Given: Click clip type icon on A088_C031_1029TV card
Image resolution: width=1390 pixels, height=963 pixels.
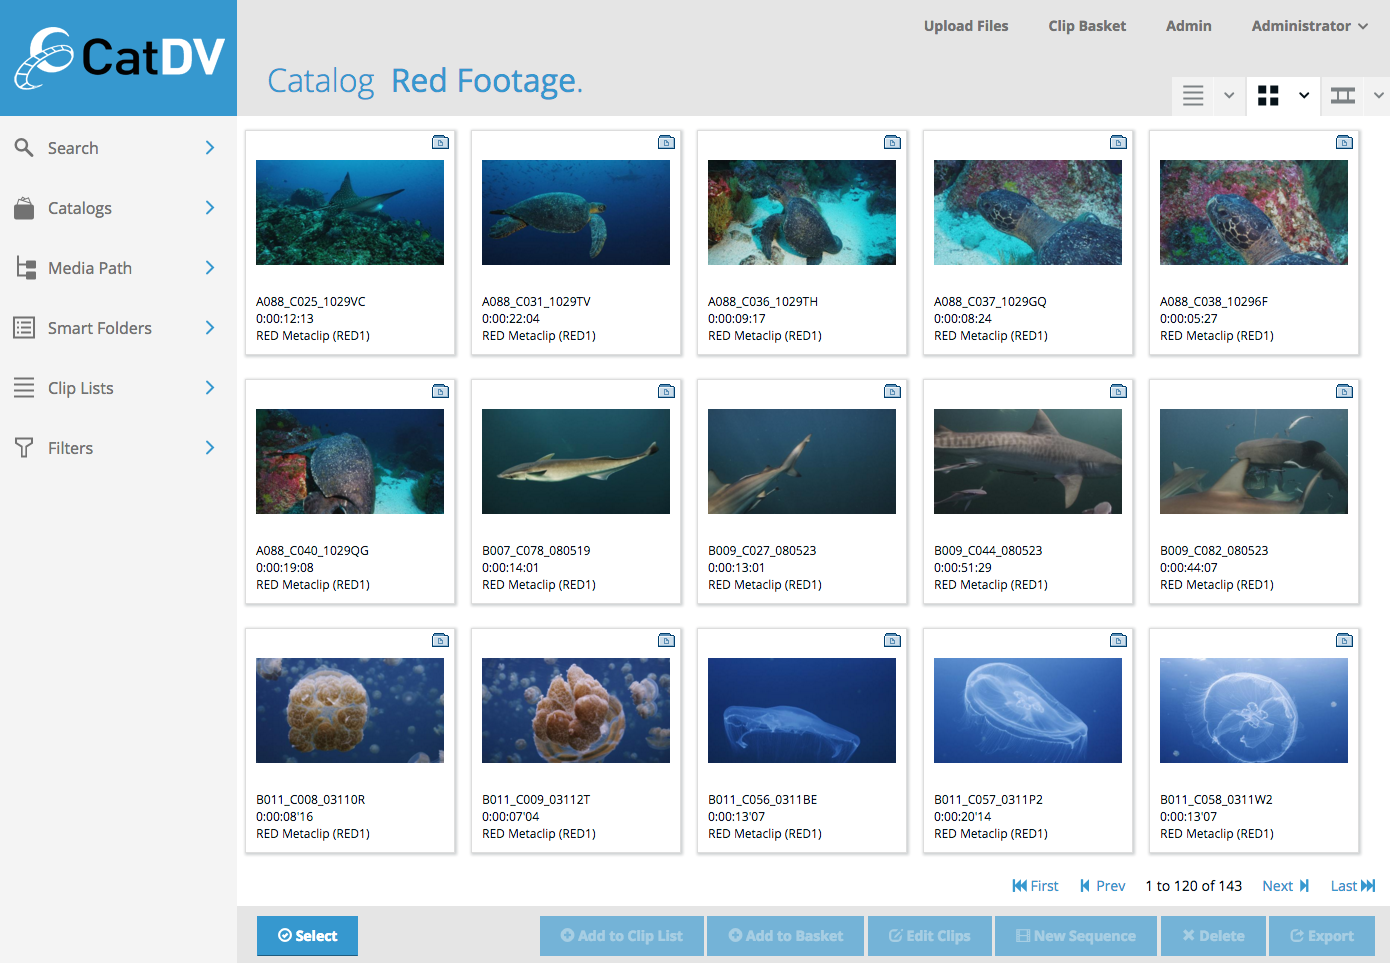Looking at the screenshot, I should (666, 143).
